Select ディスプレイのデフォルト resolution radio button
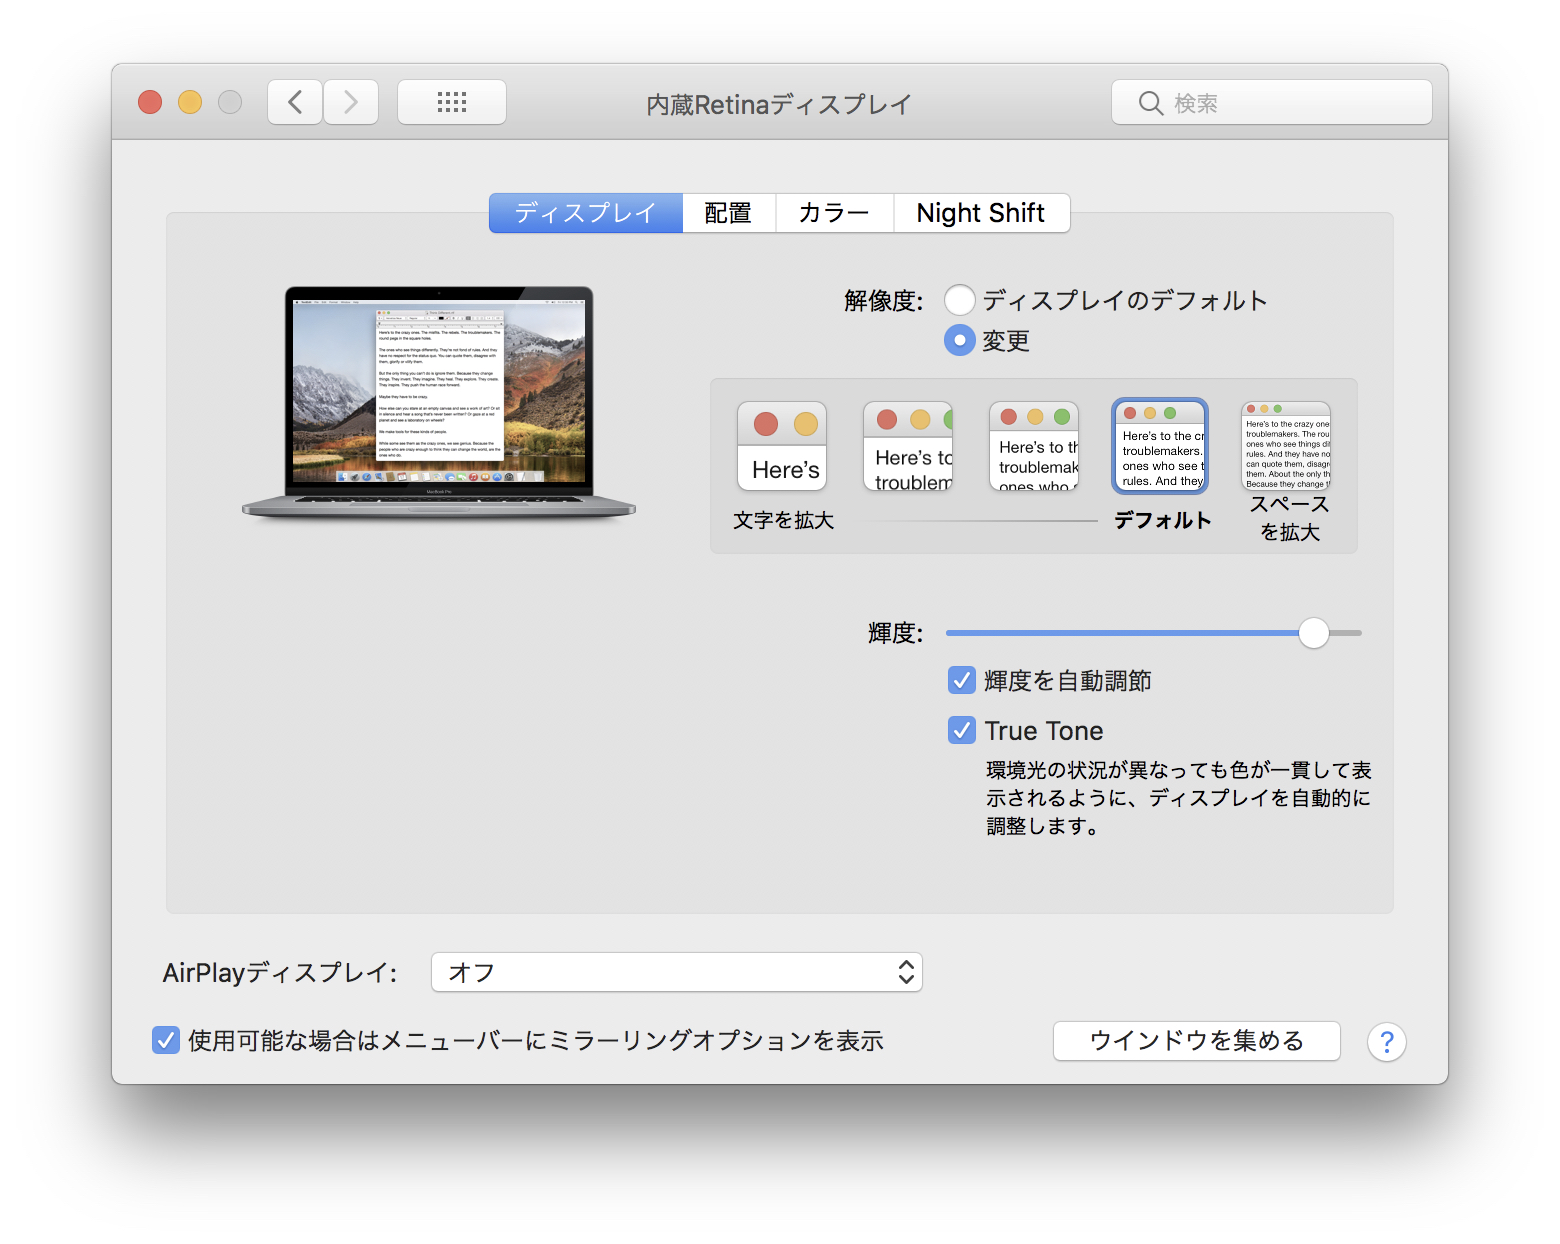 pyautogui.click(x=960, y=300)
